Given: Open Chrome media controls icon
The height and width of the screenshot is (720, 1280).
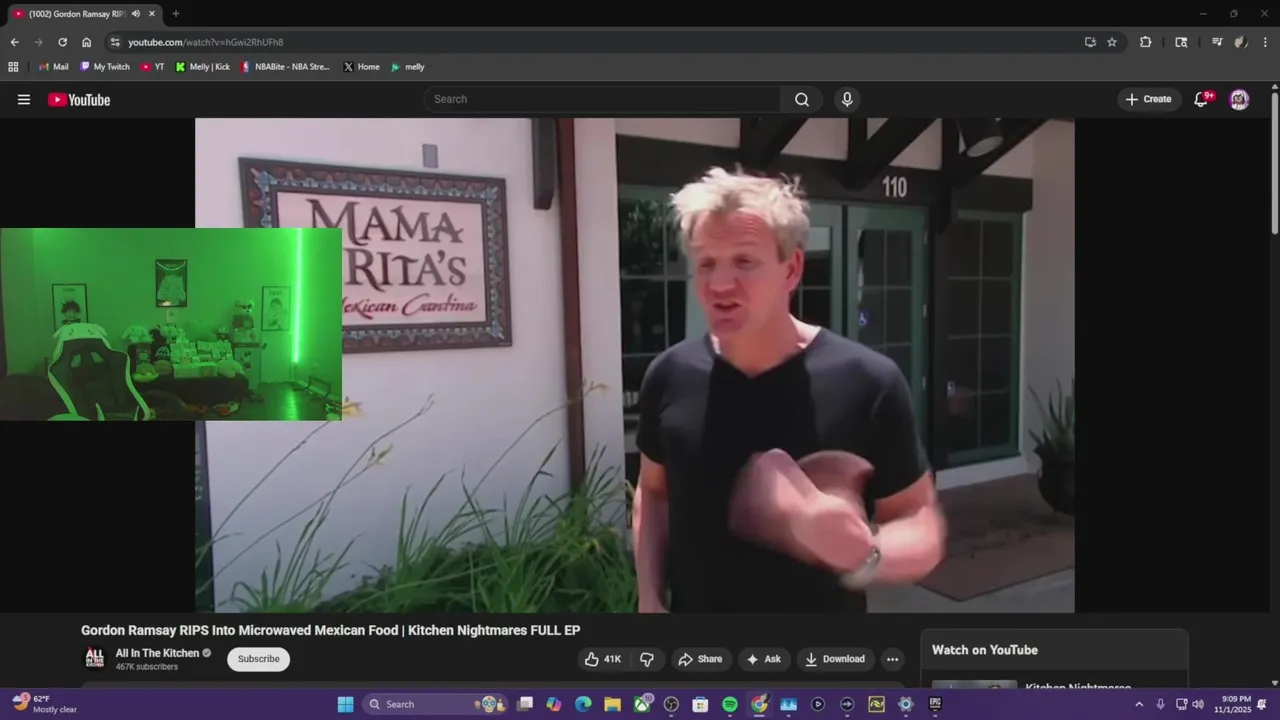Looking at the screenshot, I should pyautogui.click(x=1217, y=42).
